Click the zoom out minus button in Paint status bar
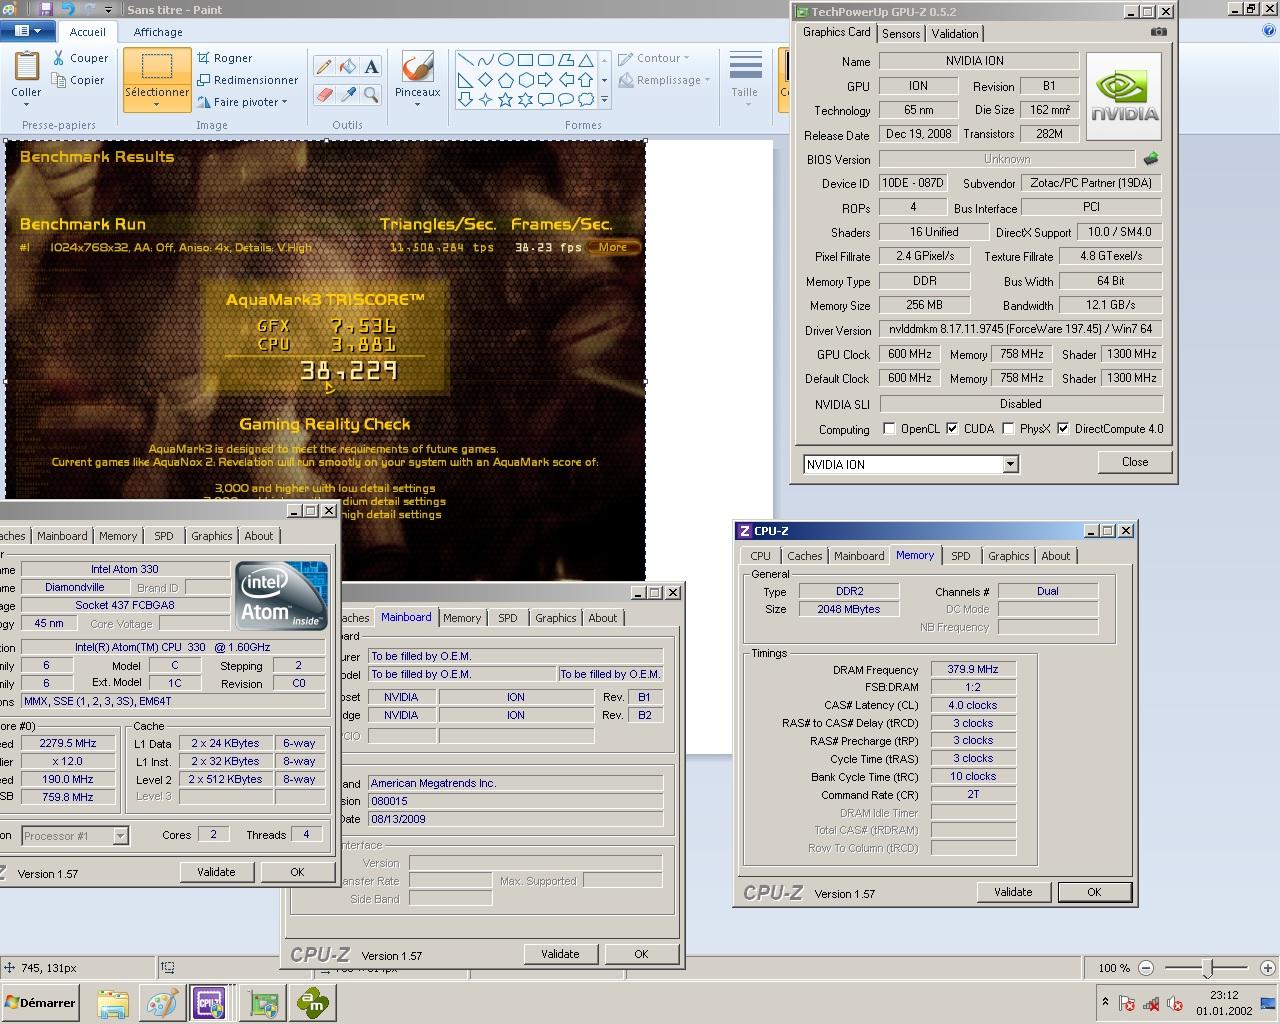The width and height of the screenshot is (1280, 1024). (x=1146, y=968)
